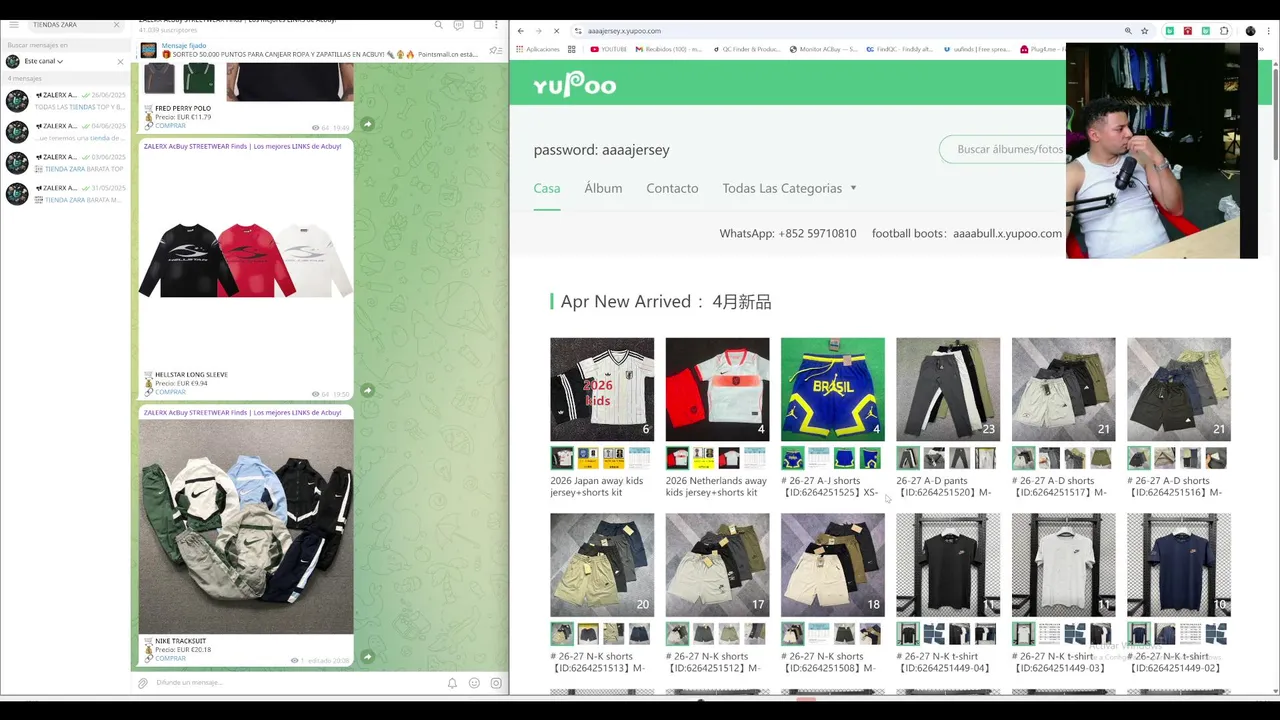Open navy N-K t-shirt album ID:6264251449-02

click(1179, 565)
